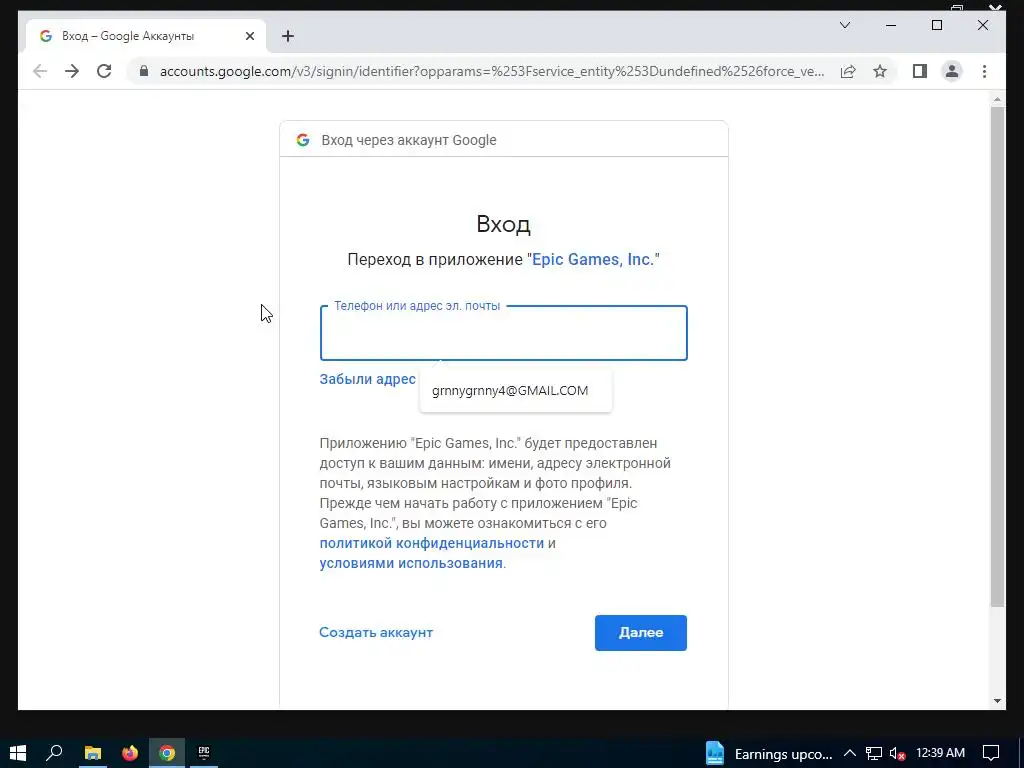Screen dimensions: 1024x768
Task: Click the muted volume tray icon
Action: point(898,754)
